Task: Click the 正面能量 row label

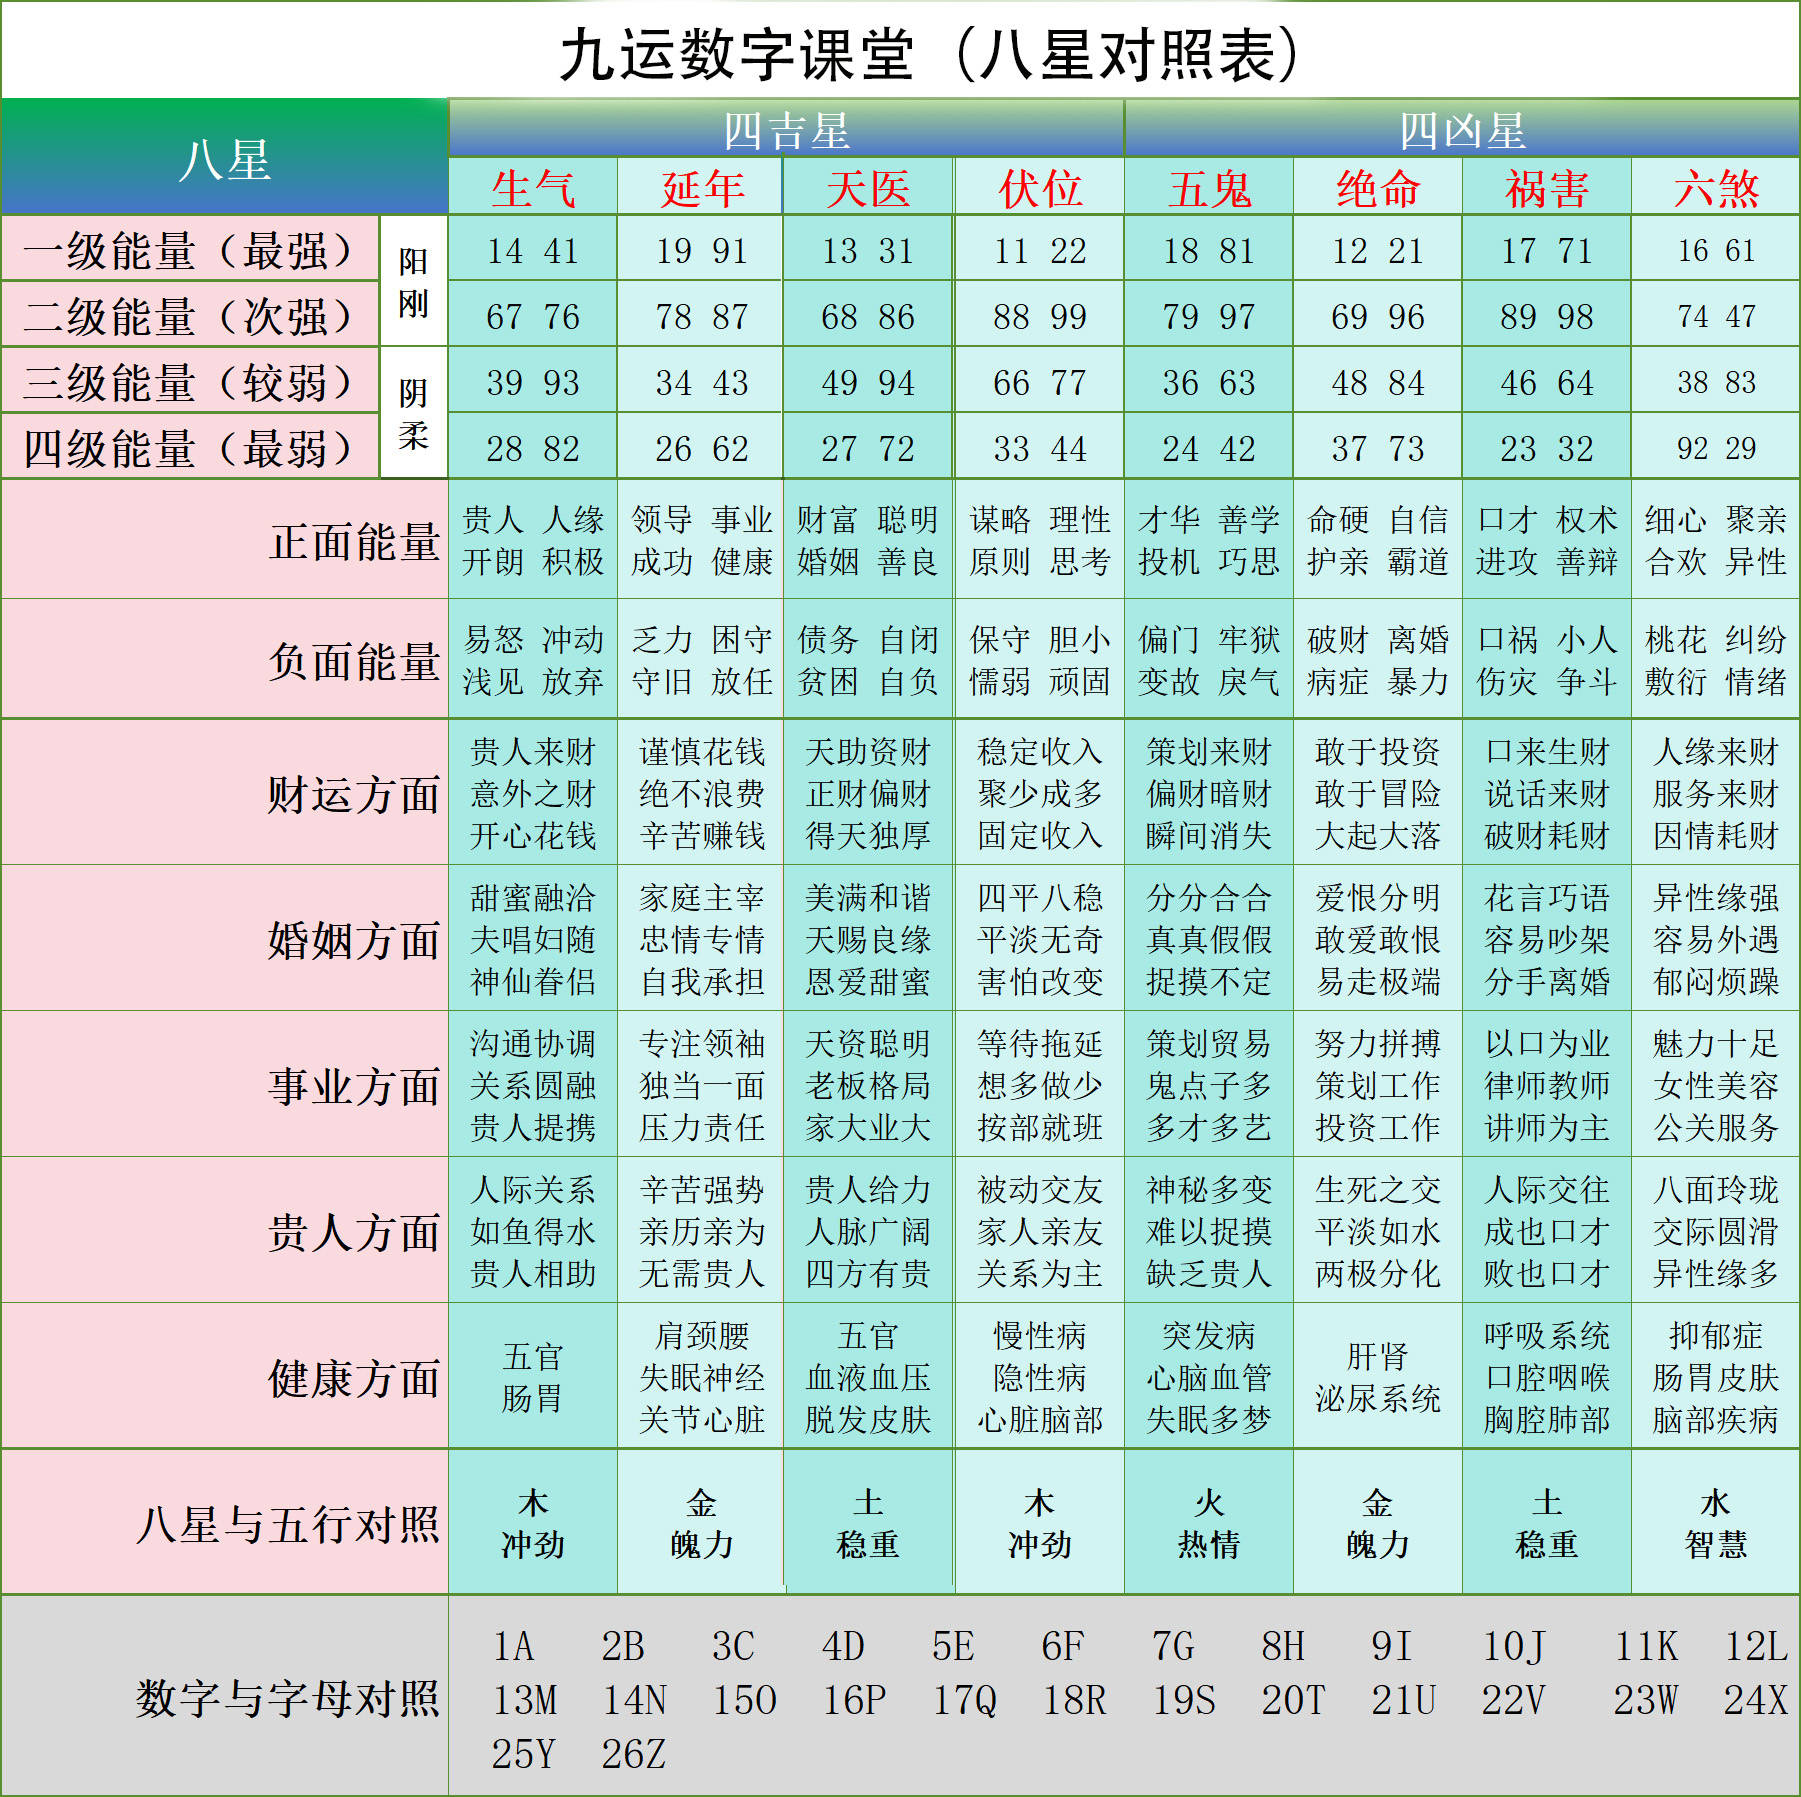Action: [225, 539]
